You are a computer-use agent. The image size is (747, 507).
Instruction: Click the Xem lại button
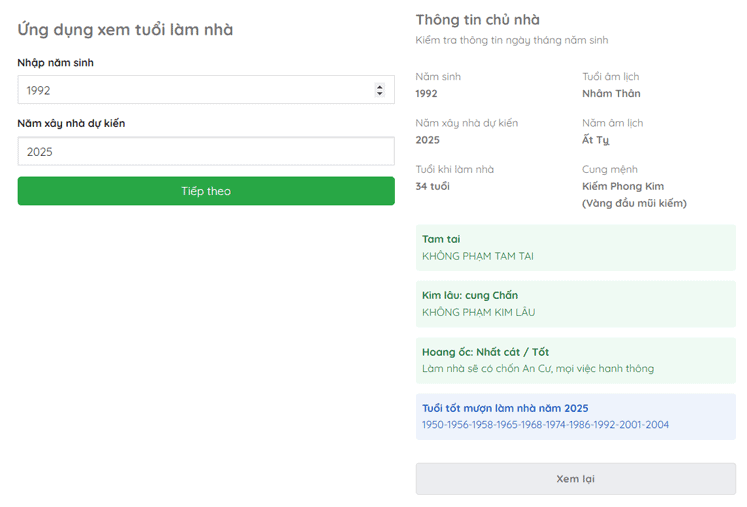[575, 478]
